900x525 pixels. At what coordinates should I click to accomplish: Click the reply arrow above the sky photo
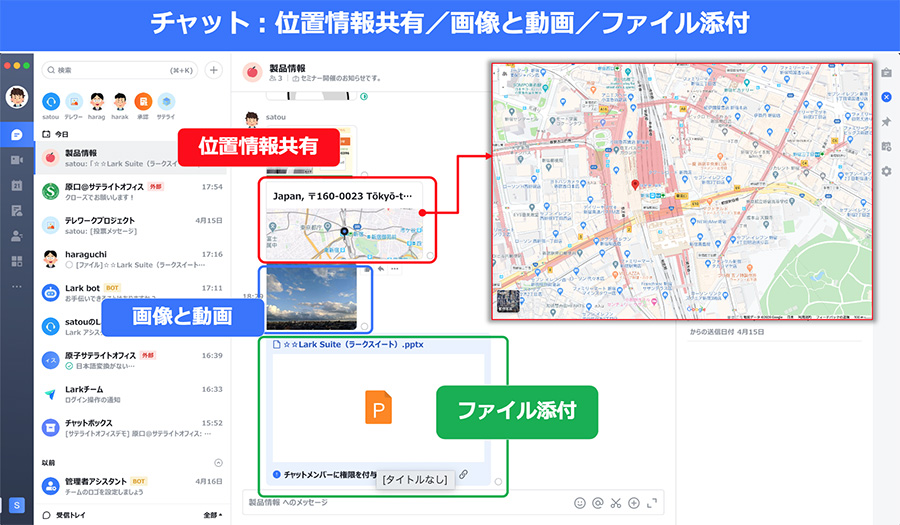tap(381, 269)
